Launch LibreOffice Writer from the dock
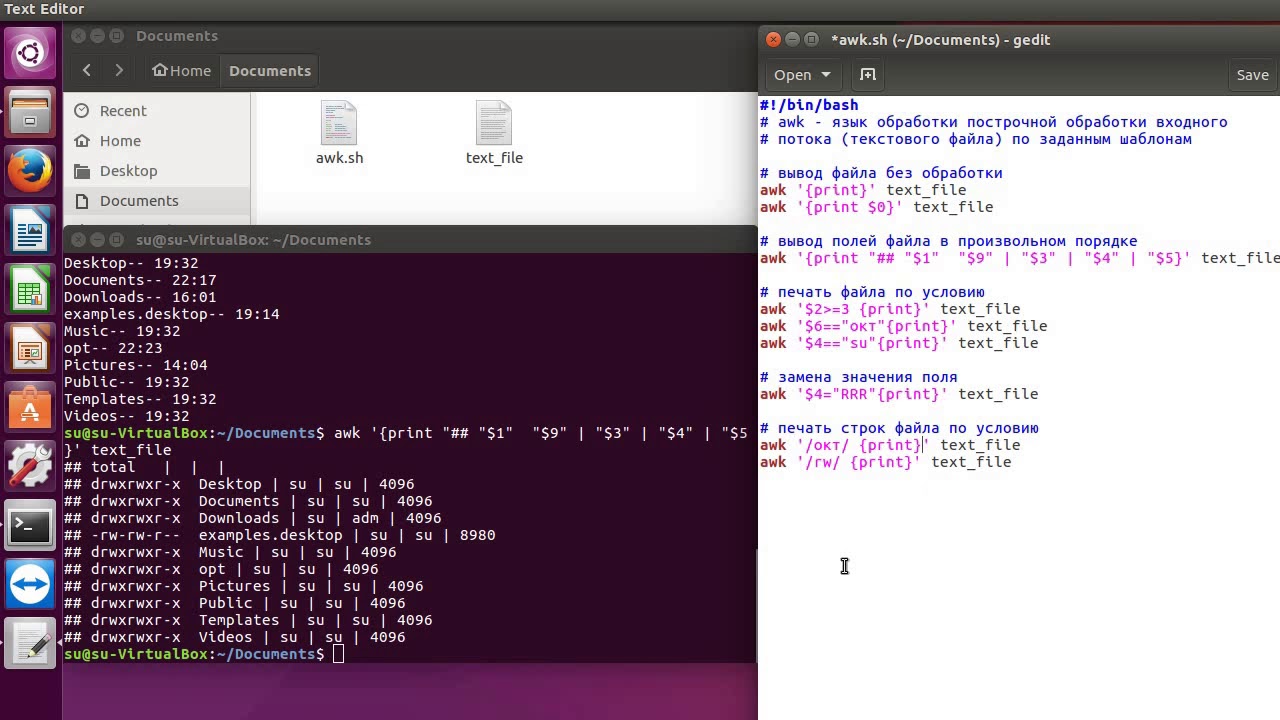This screenshot has height=720, width=1280. point(30,231)
